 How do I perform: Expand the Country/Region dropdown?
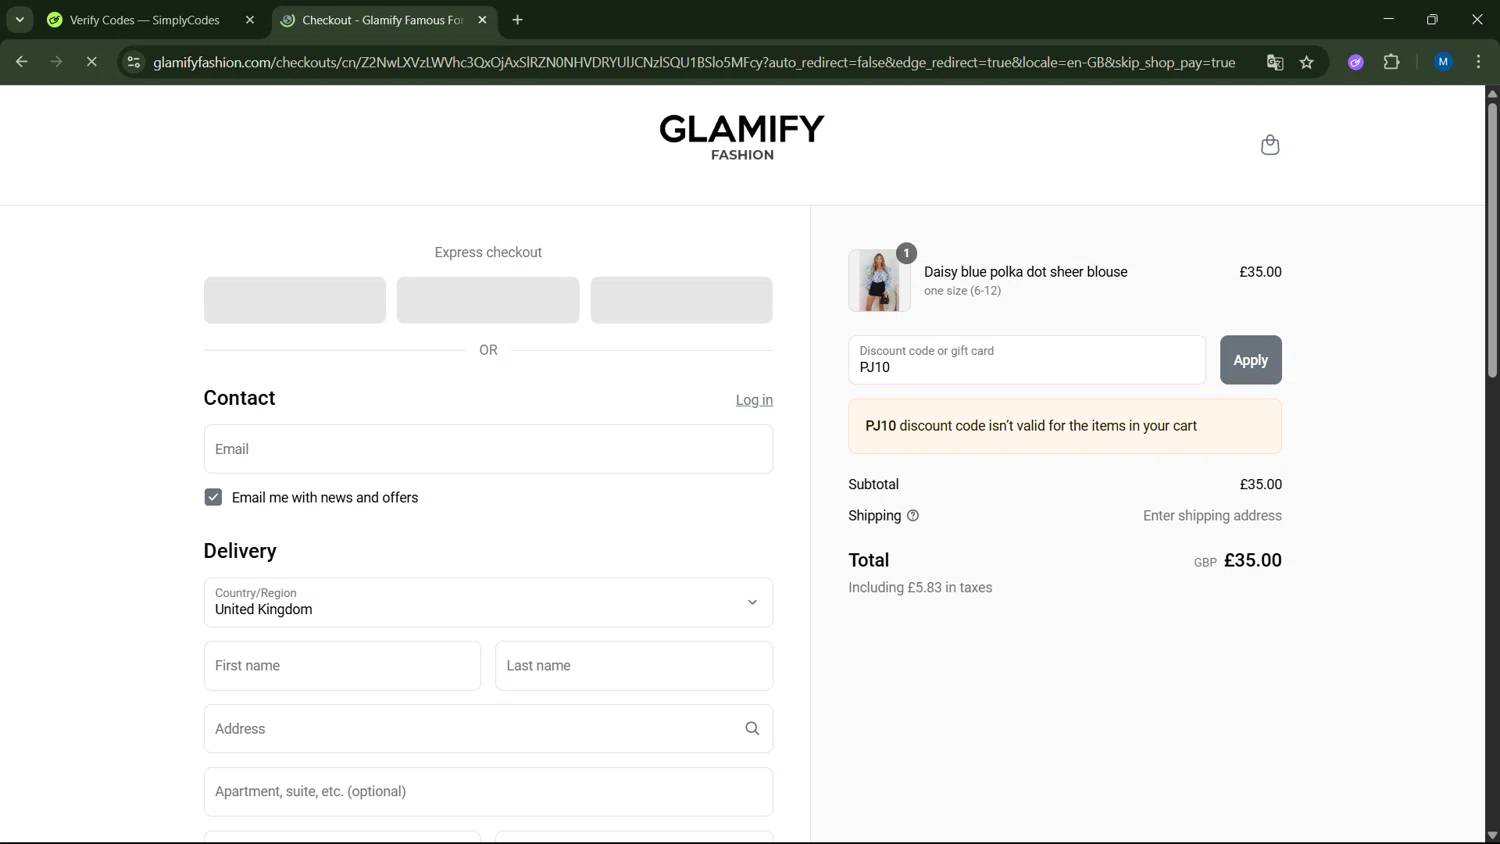488,602
